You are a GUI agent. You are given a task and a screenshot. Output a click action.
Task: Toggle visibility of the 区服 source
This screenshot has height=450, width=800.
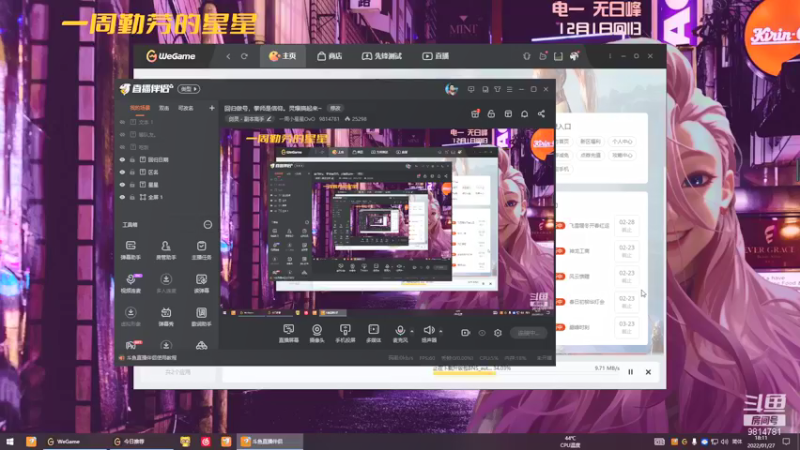click(x=122, y=172)
